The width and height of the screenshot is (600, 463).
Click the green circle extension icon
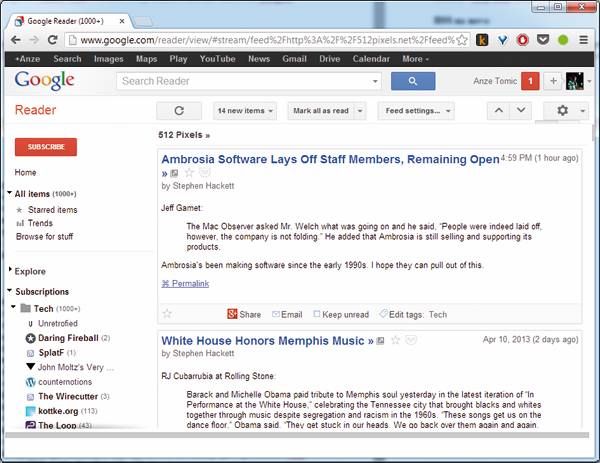pyautogui.click(x=563, y=40)
